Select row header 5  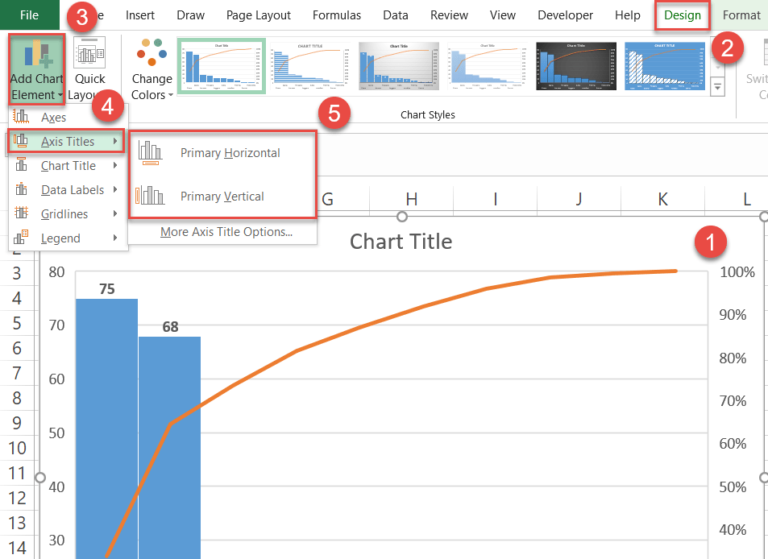pyautogui.click(x=17, y=323)
